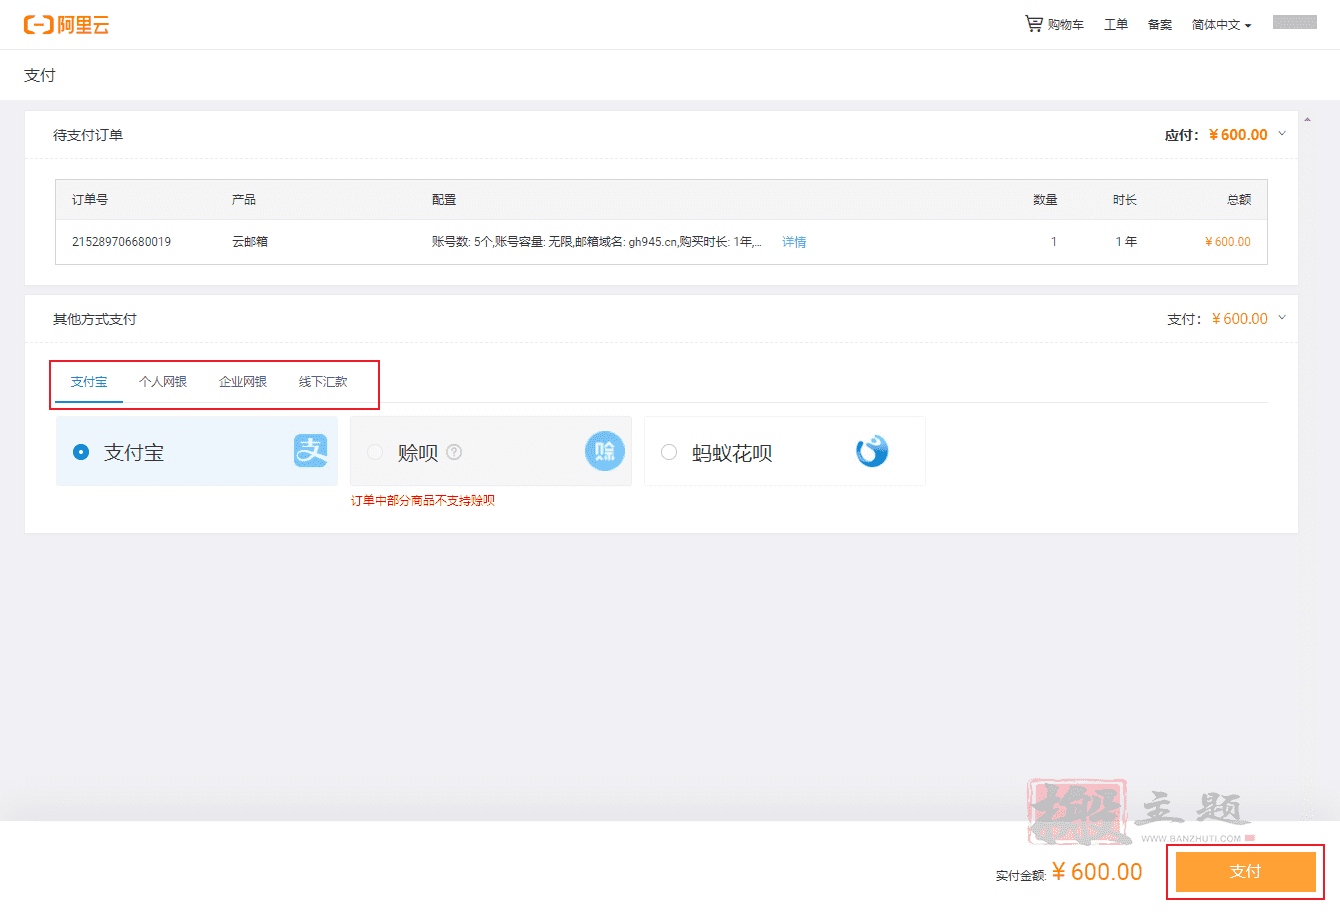Click the 1年 duration cell
This screenshot has height=921, width=1340.
pos(1126,242)
